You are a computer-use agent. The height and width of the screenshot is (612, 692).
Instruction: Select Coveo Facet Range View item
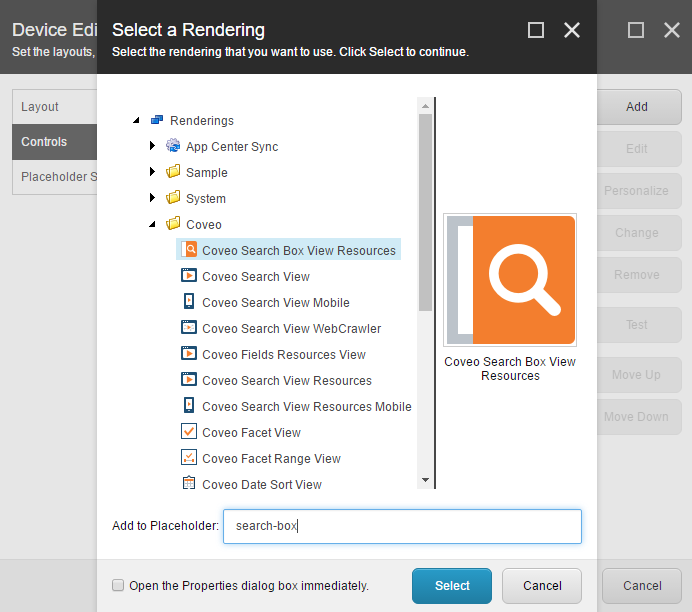tap(271, 459)
